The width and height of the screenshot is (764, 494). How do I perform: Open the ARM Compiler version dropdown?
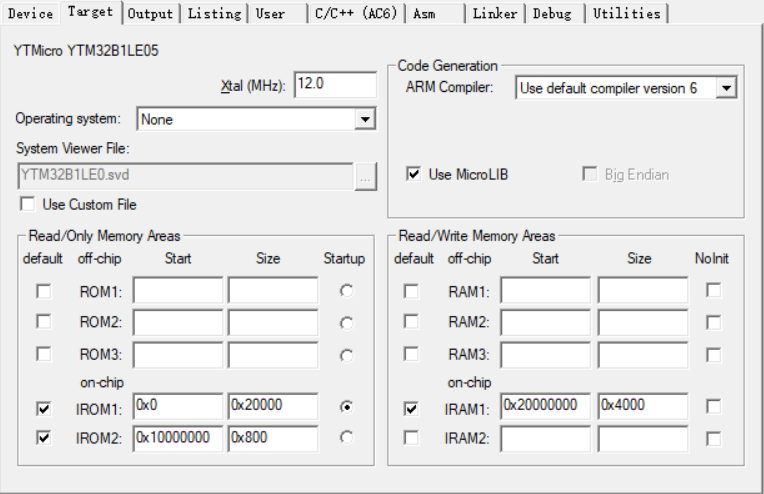727,89
